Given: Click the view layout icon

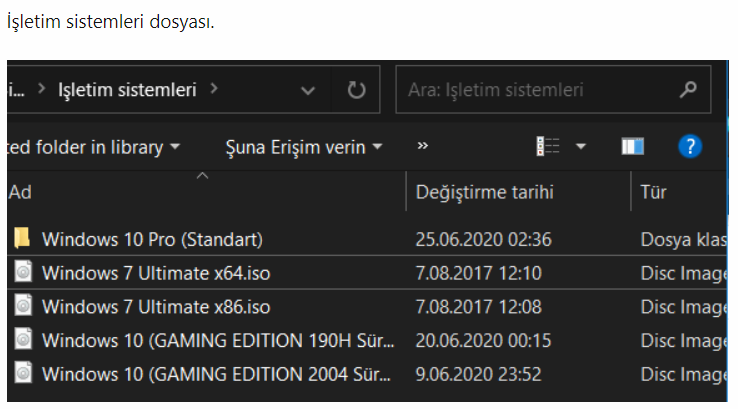Looking at the screenshot, I should click(x=547, y=147).
